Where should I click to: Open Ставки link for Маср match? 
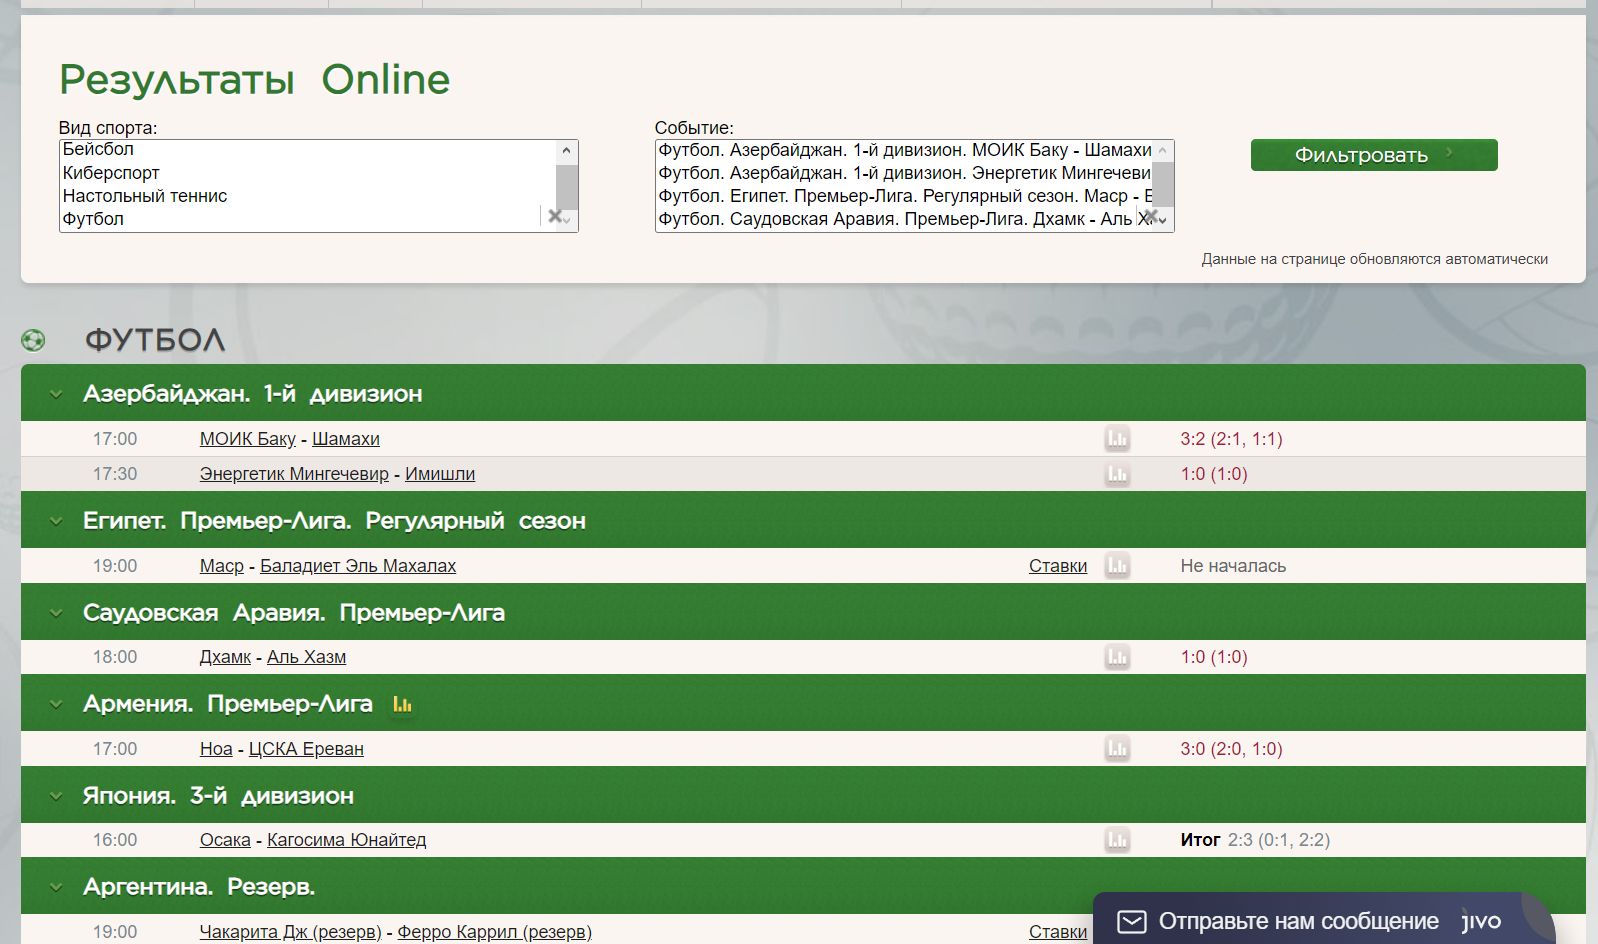click(1057, 566)
